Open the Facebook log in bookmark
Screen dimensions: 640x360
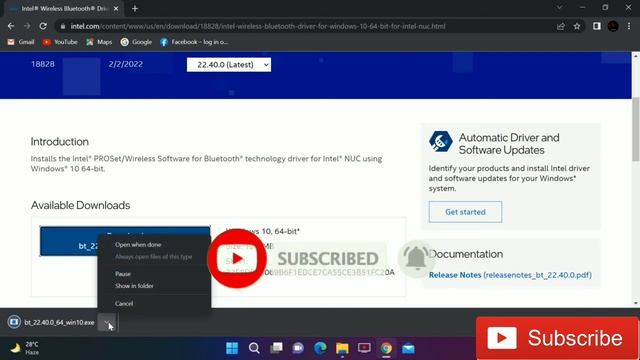(x=194, y=42)
